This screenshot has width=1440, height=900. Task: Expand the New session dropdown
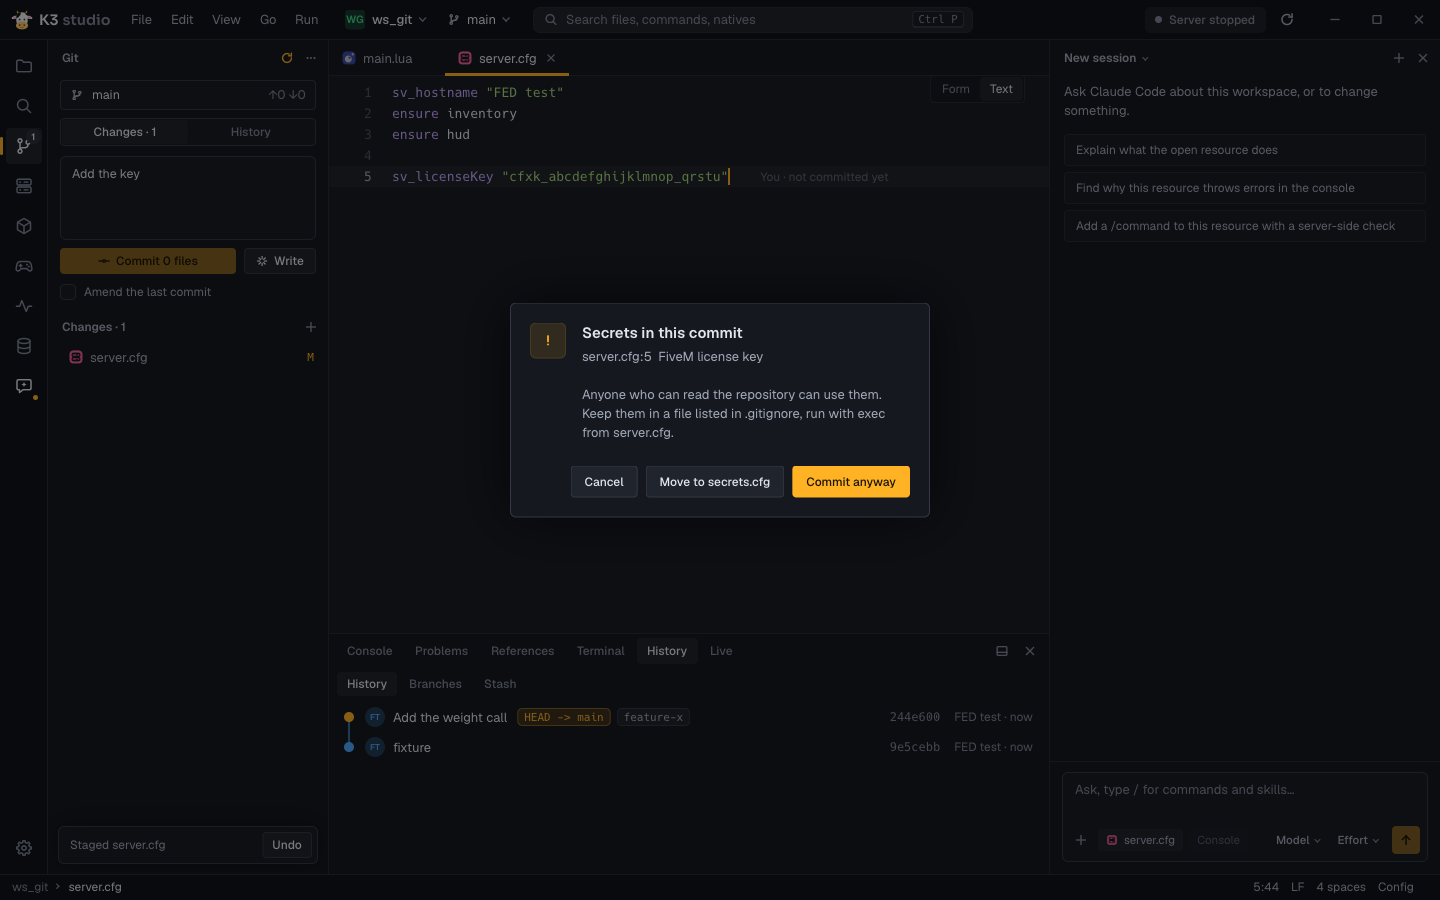[1107, 58]
